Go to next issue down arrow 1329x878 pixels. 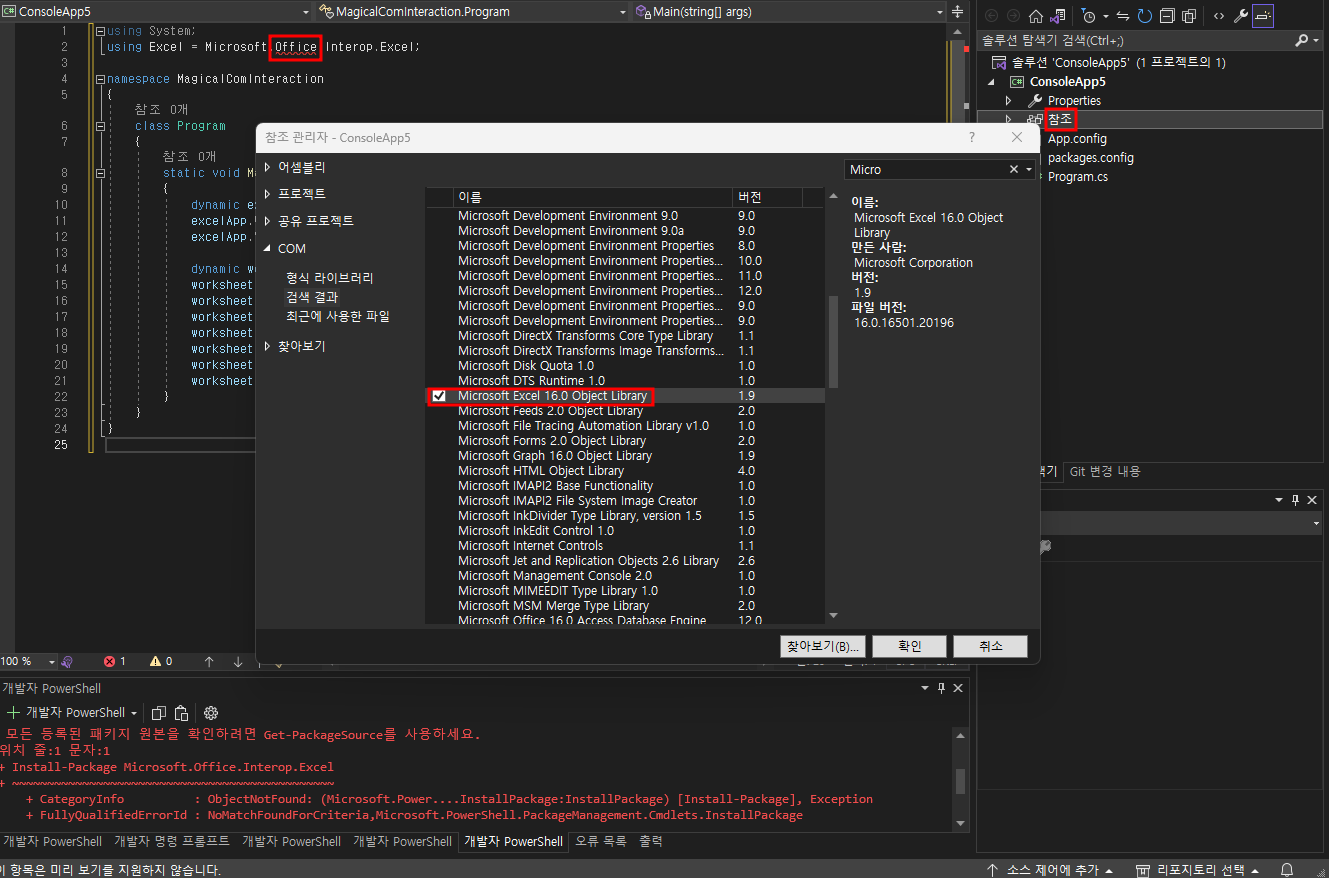point(238,662)
